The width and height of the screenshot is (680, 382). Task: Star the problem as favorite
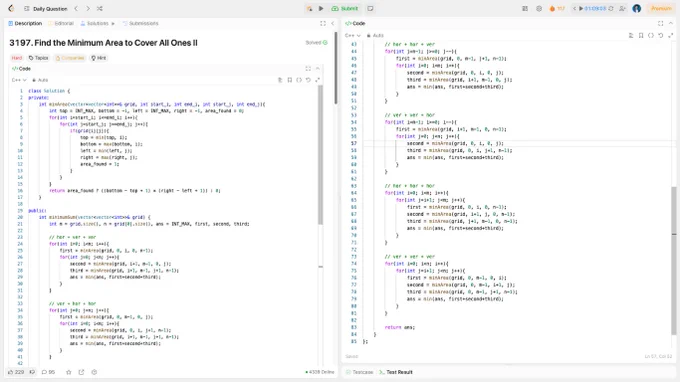[x=69, y=372]
